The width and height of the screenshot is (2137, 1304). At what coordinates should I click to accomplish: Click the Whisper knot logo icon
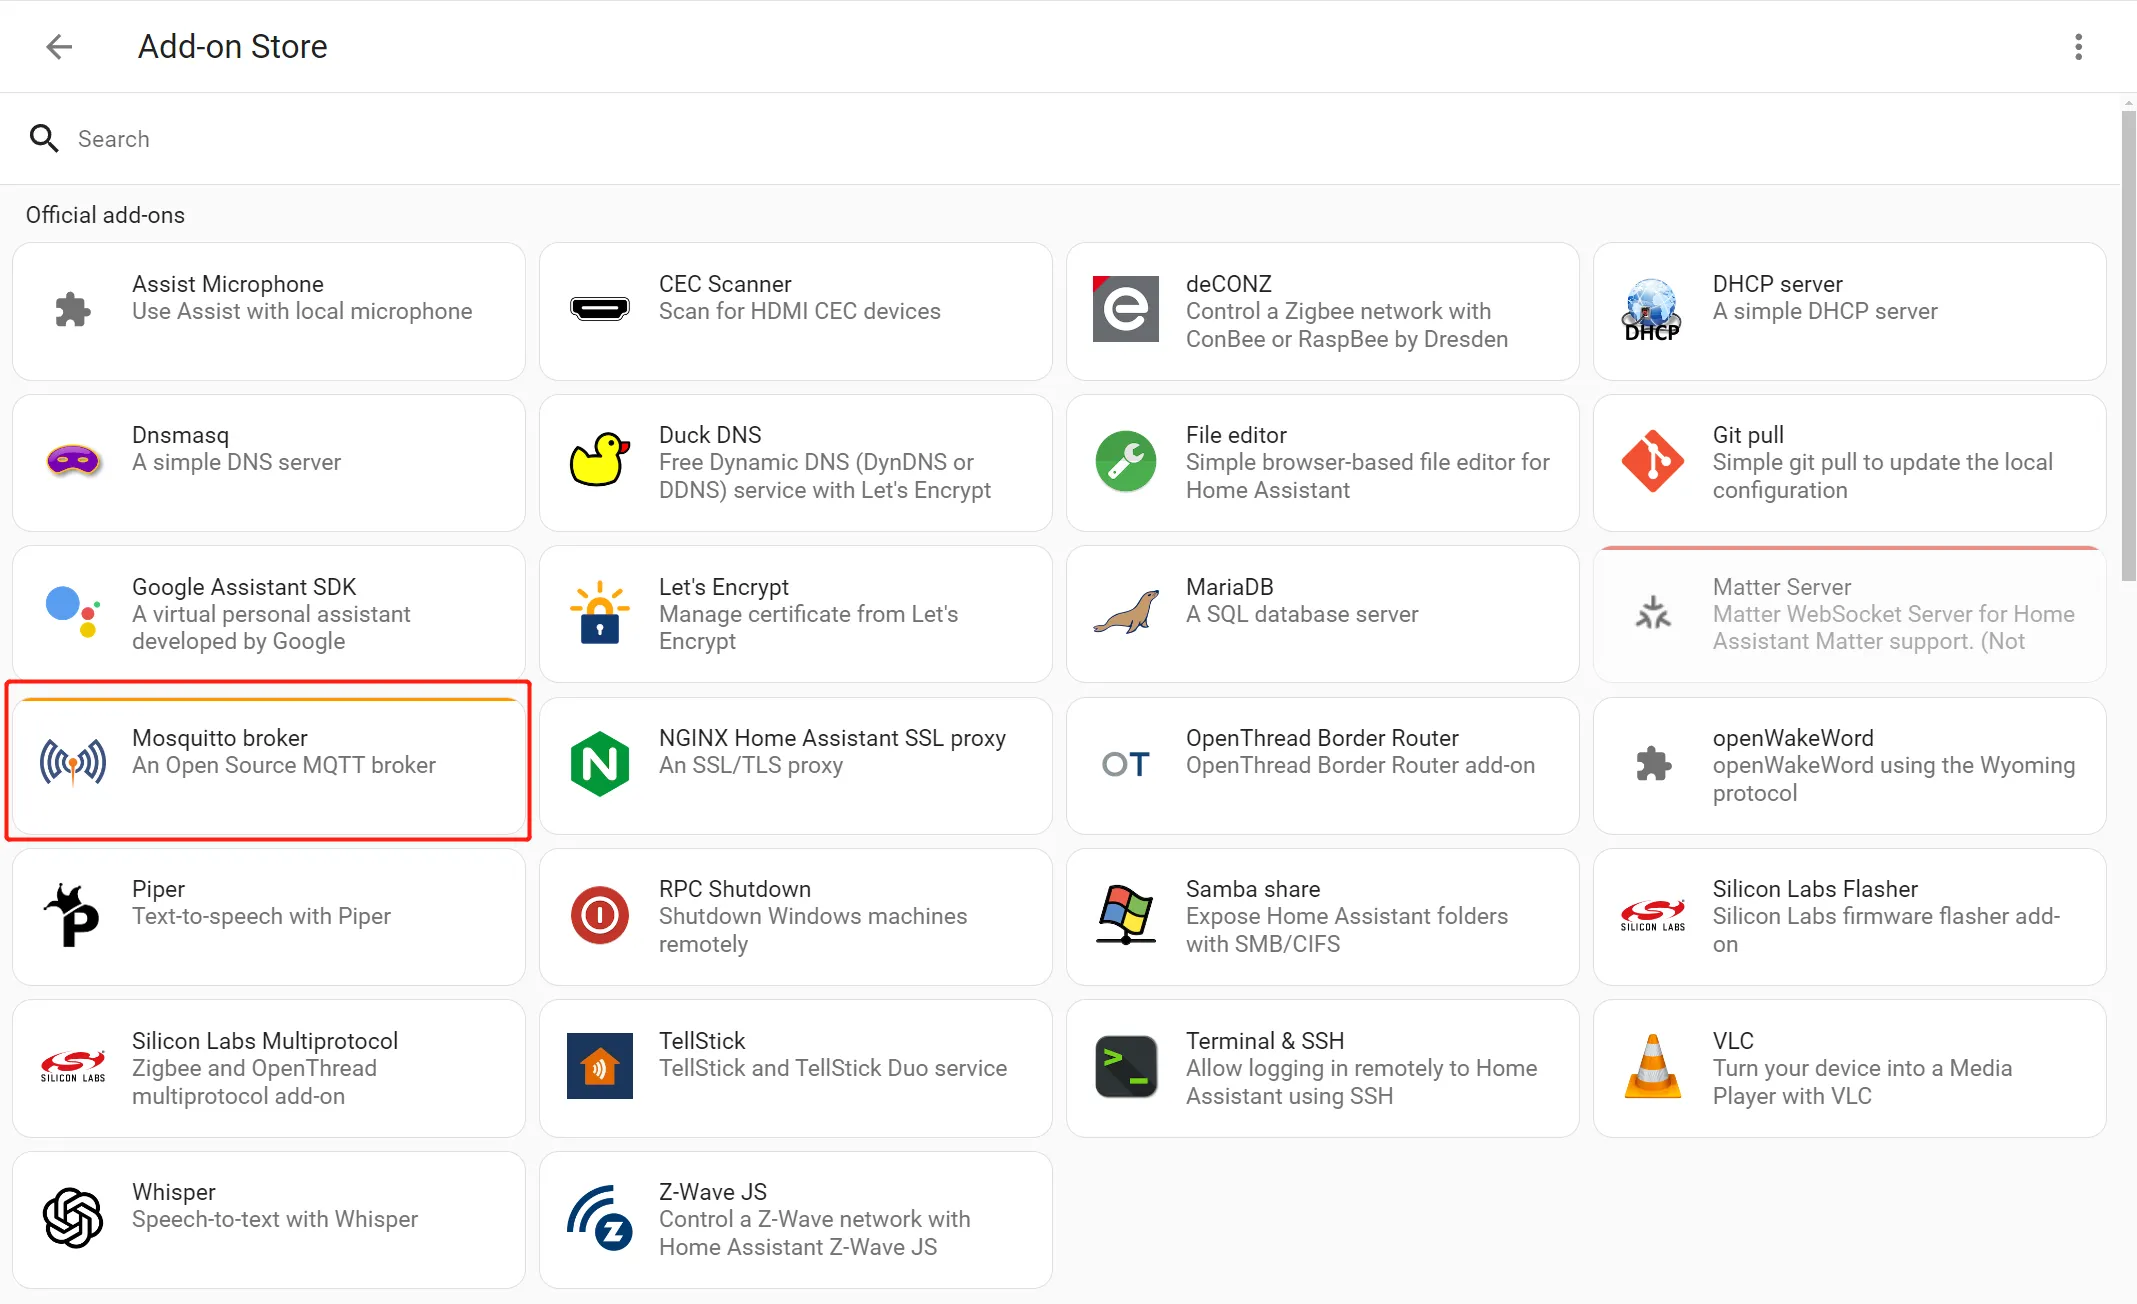[x=73, y=1217]
